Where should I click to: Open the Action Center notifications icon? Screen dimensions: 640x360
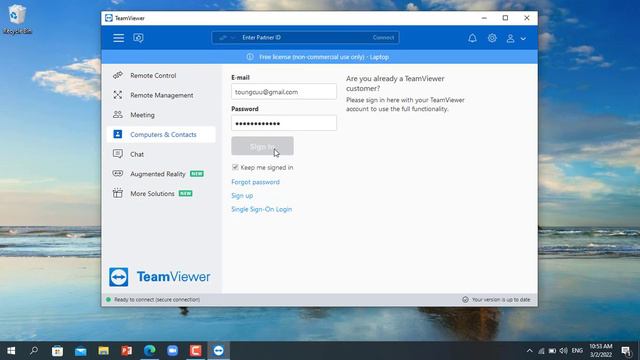coord(626,351)
